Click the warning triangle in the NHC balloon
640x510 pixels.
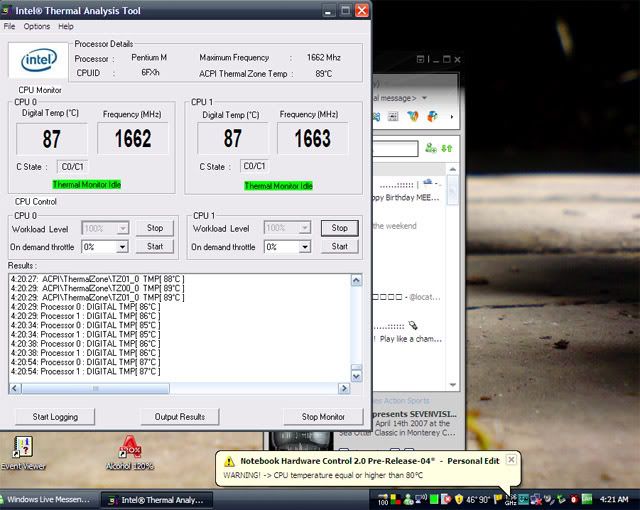(x=229, y=461)
